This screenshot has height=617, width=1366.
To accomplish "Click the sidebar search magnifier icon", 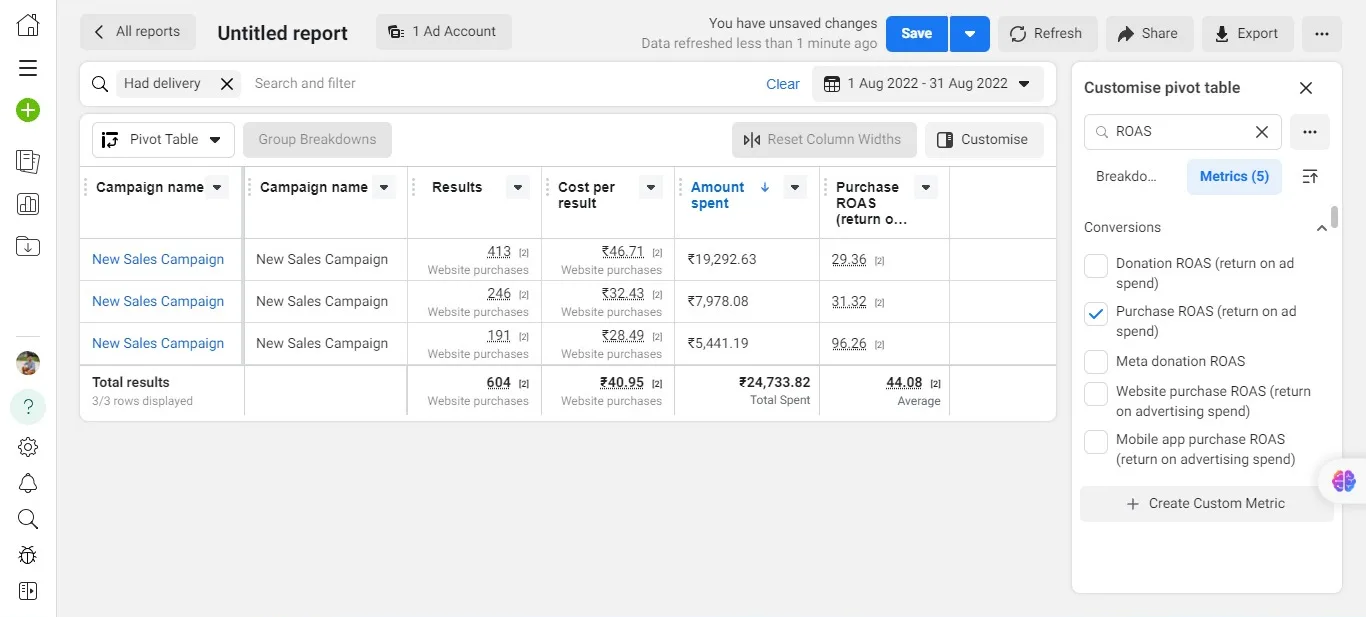I will click(x=28, y=519).
